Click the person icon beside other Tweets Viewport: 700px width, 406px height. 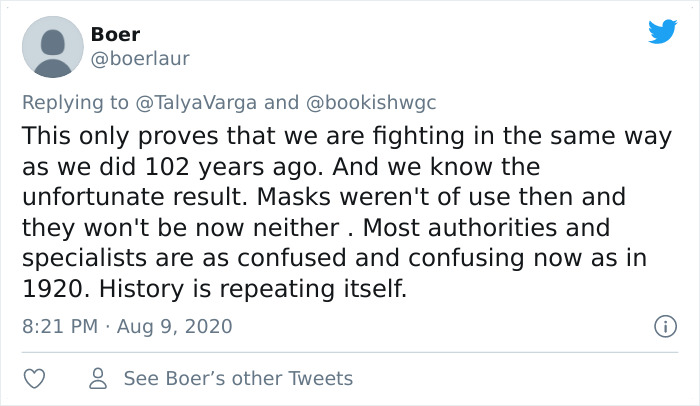tap(98, 378)
